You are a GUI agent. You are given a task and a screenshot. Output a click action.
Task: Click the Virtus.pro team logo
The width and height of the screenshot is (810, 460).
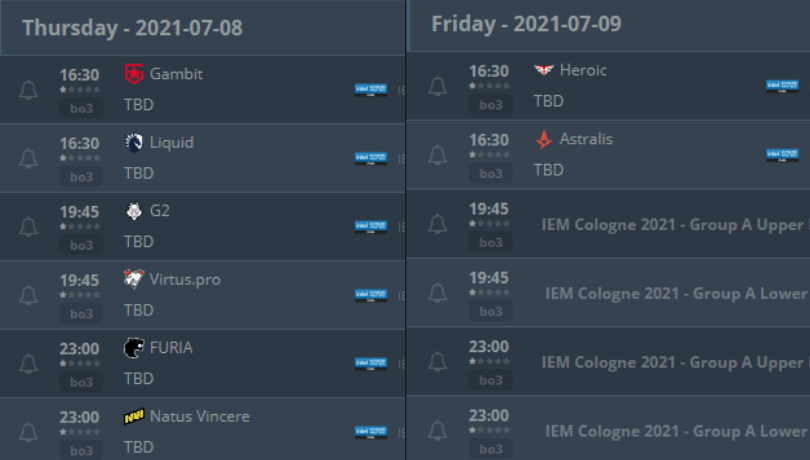[134, 279]
